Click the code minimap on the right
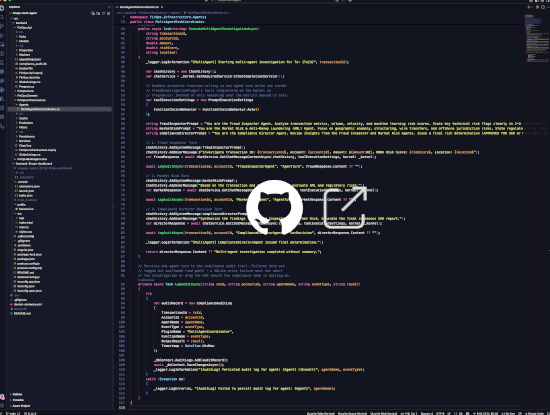This screenshot has height=415, width=550. tap(537, 39)
